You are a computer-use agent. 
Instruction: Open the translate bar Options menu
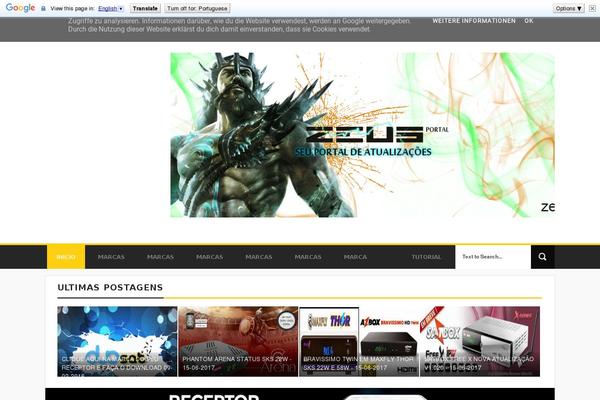tap(569, 8)
